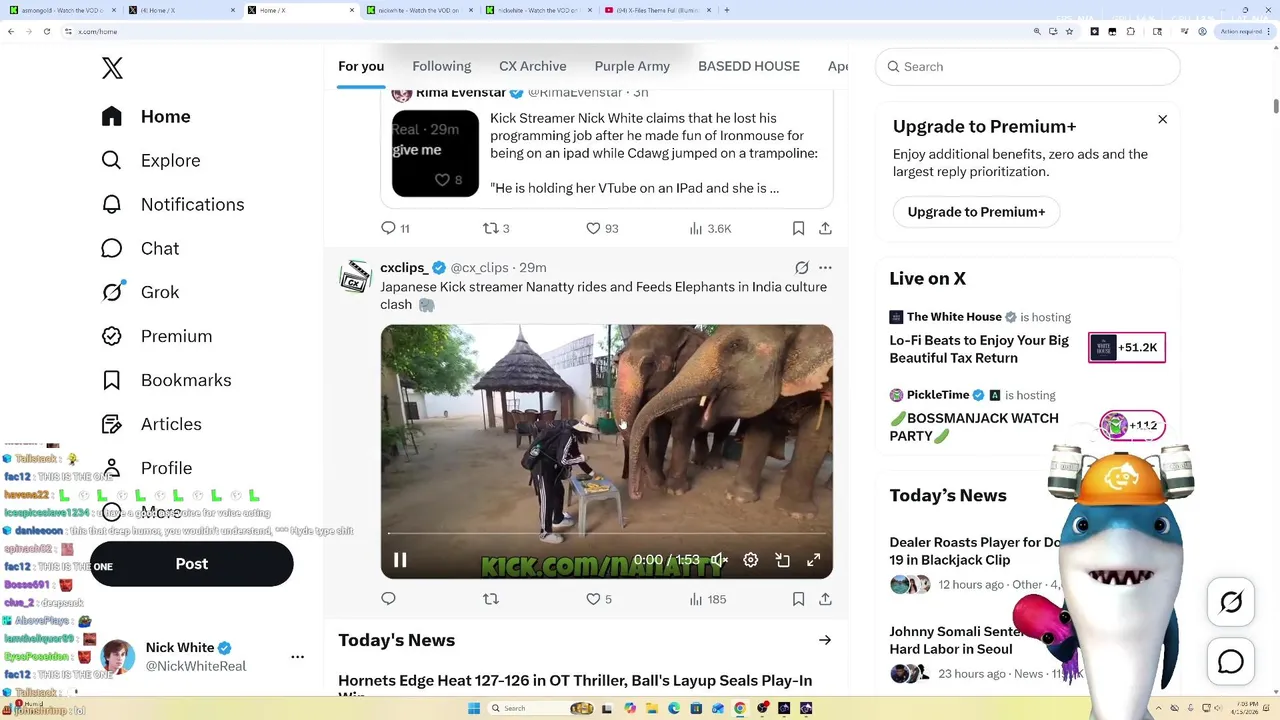The image size is (1280, 720).
Task: Repost the cxclips_ elephant post
Action: click(490, 599)
